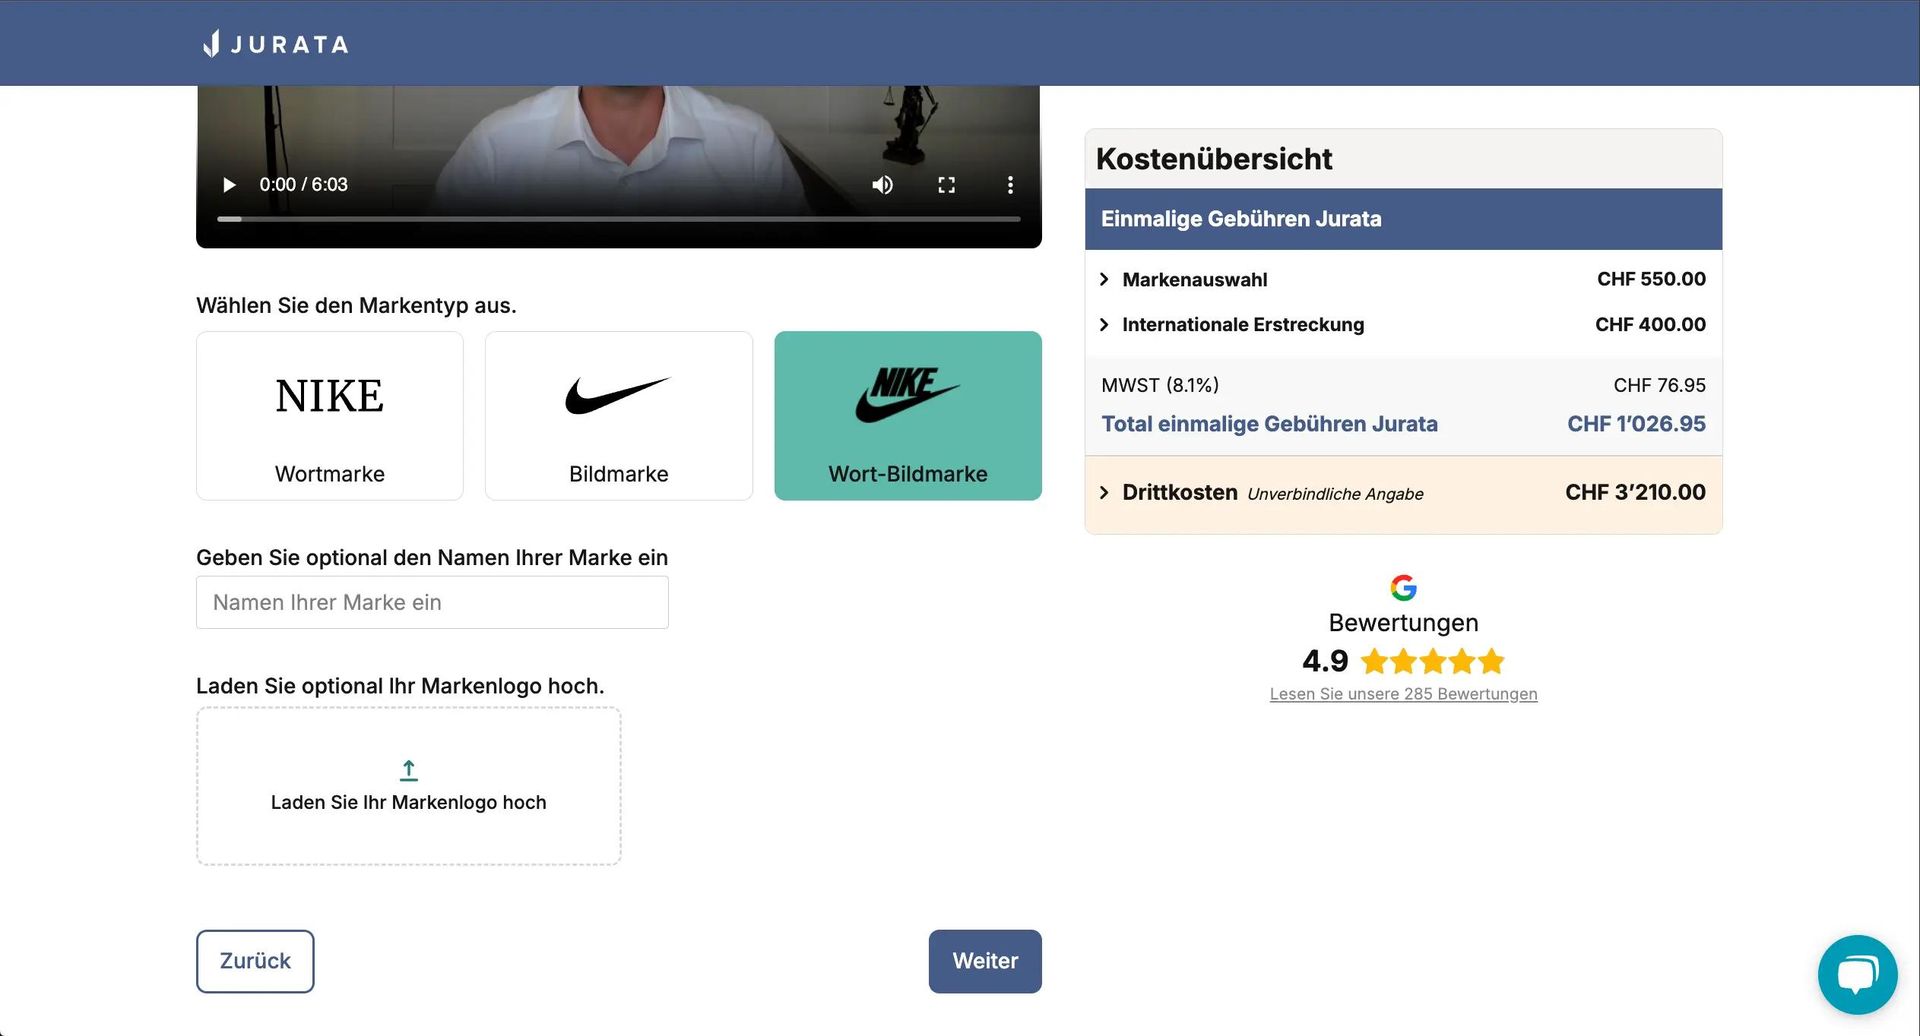
Task: Continue with the Weiter button
Action: point(985,961)
